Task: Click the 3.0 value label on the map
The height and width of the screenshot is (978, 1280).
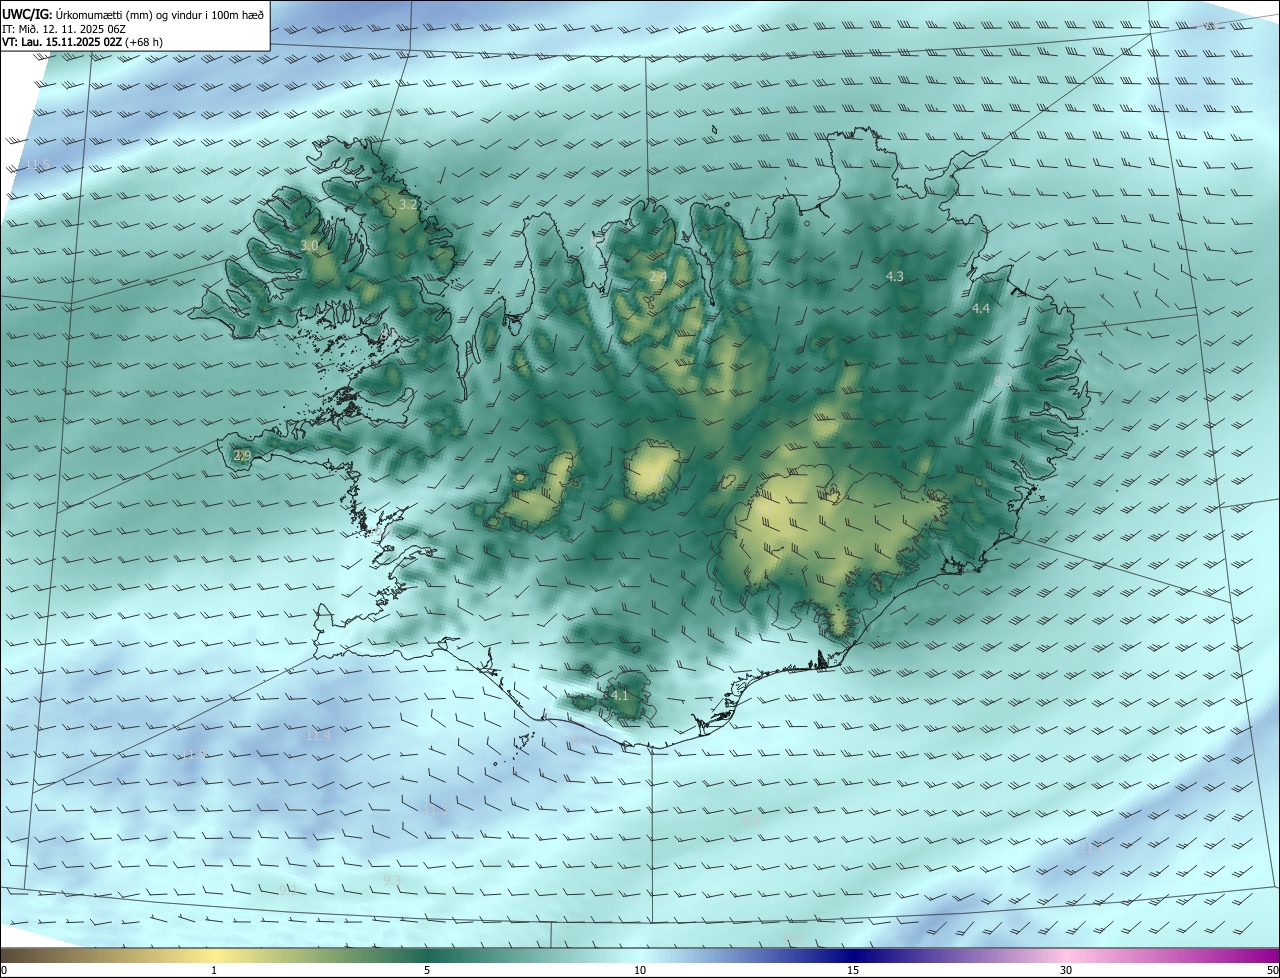Action: pyautogui.click(x=309, y=245)
